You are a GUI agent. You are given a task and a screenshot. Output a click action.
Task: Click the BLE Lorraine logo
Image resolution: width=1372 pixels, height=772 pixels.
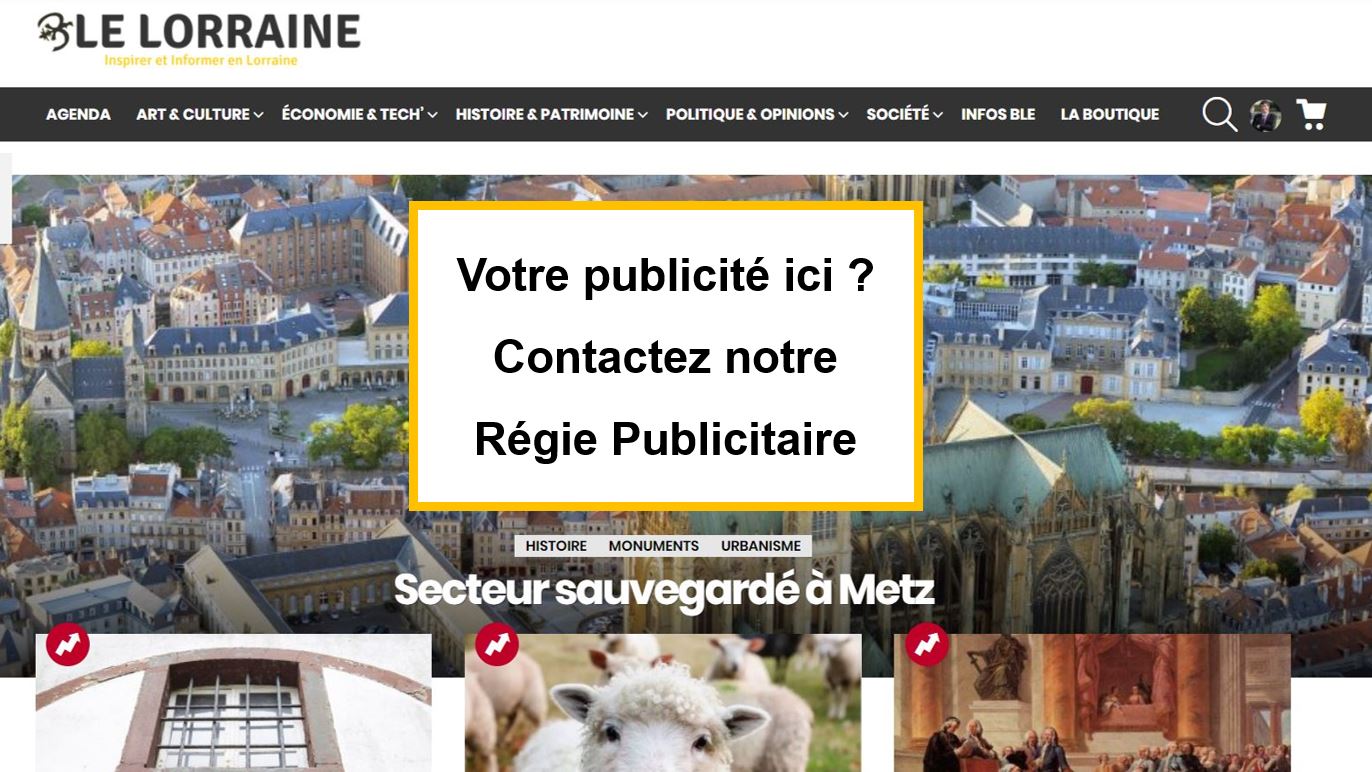[198, 39]
